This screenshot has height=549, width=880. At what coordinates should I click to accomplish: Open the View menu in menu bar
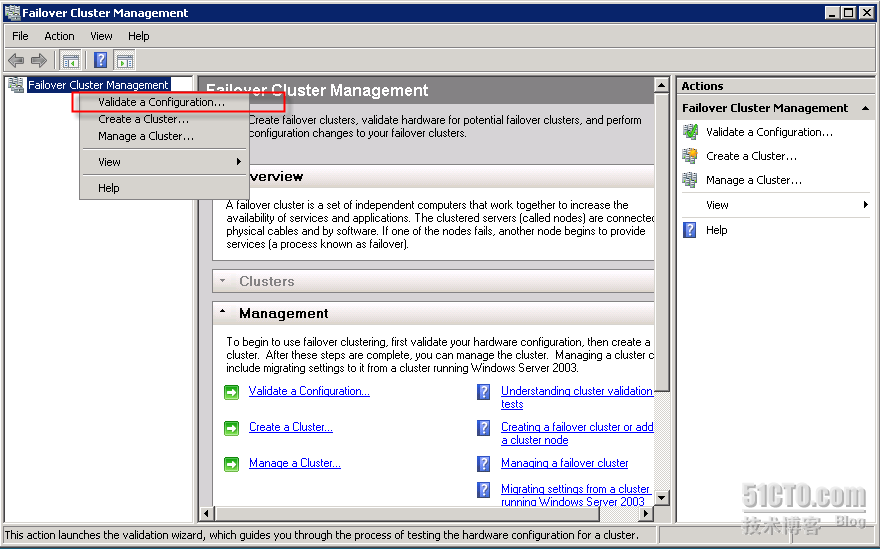click(101, 36)
